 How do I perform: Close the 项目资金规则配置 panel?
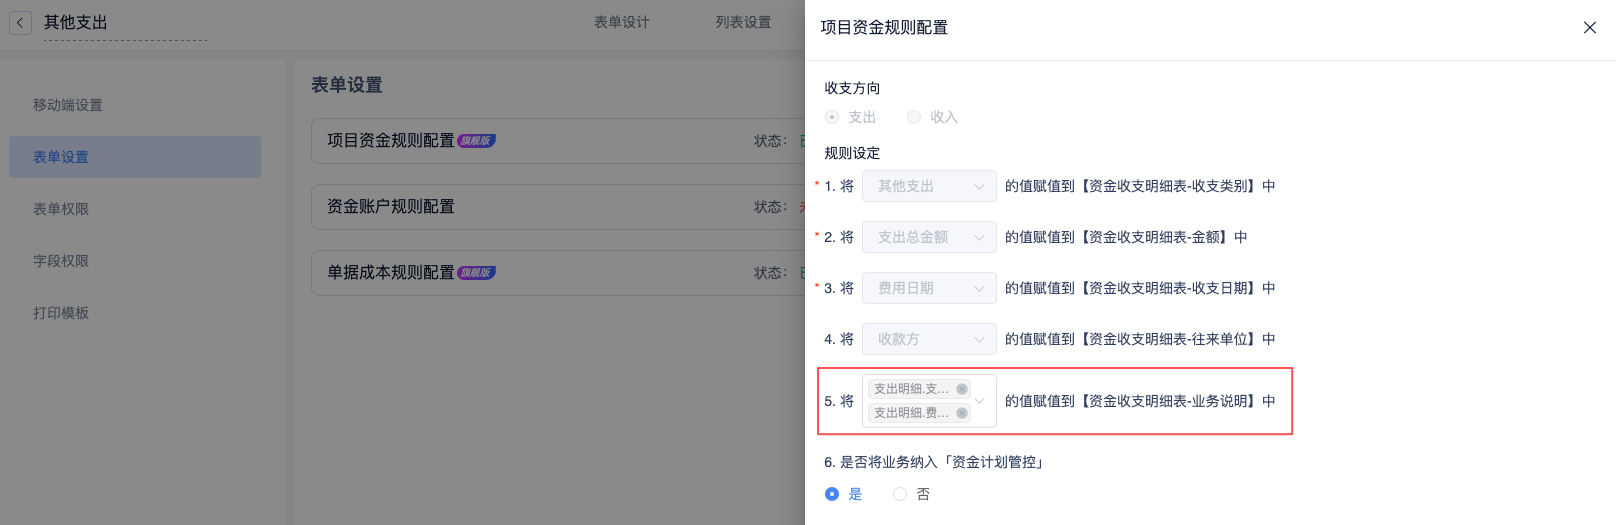[x=1589, y=28]
